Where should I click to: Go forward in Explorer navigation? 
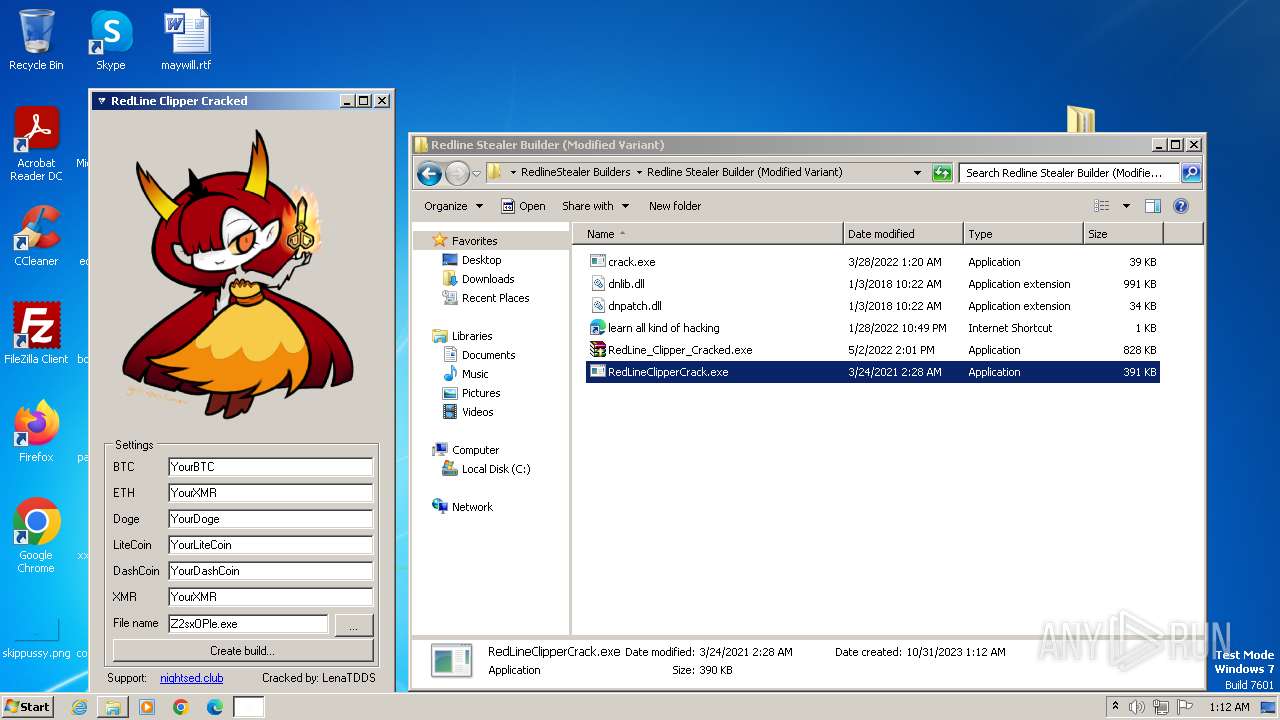pyautogui.click(x=457, y=173)
